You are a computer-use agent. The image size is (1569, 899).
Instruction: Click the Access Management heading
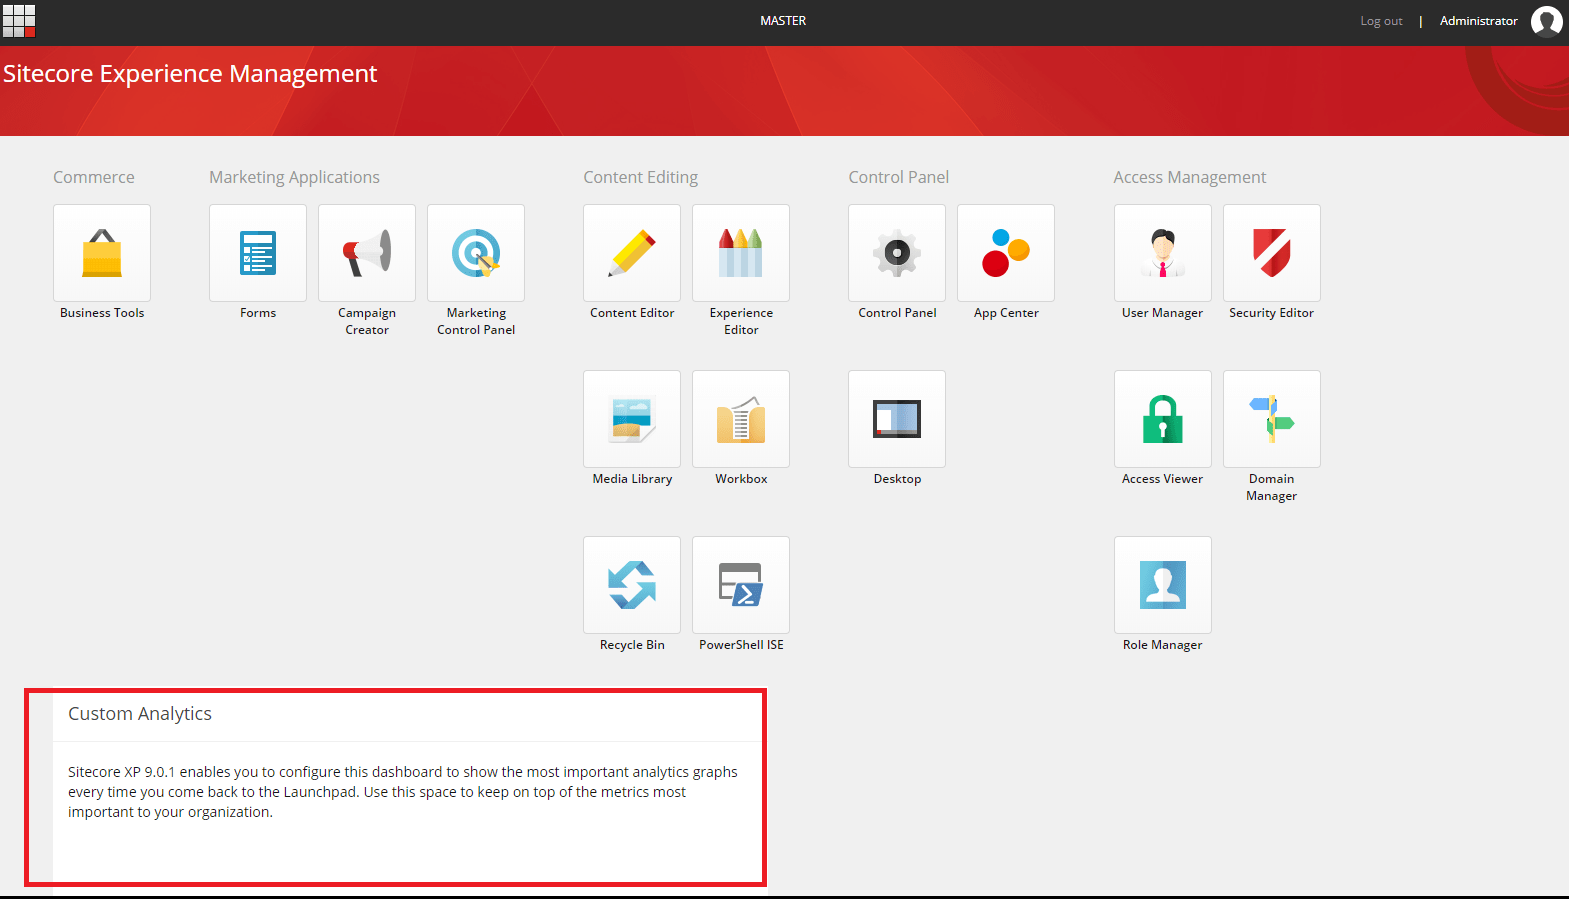pos(1190,177)
